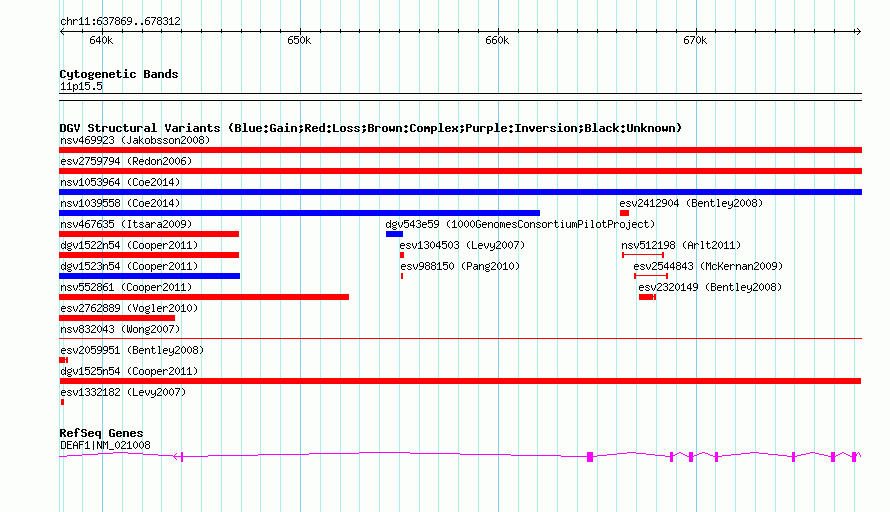This screenshot has height=512, width=890.
Task: Select the small red esv2059951 marker
Action: pyautogui.click(x=64, y=360)
